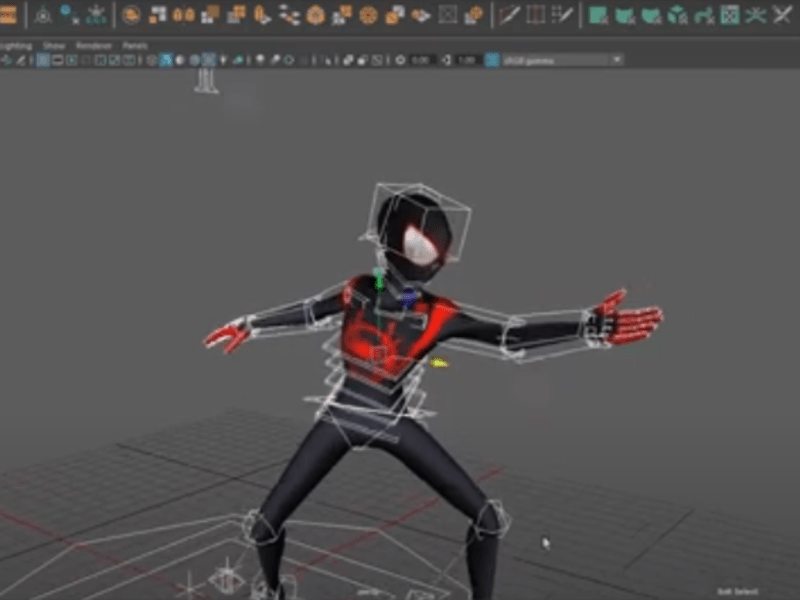
Task: Apply the first green cat-shaped constraint icon
Action: click(x=624, y=15)
